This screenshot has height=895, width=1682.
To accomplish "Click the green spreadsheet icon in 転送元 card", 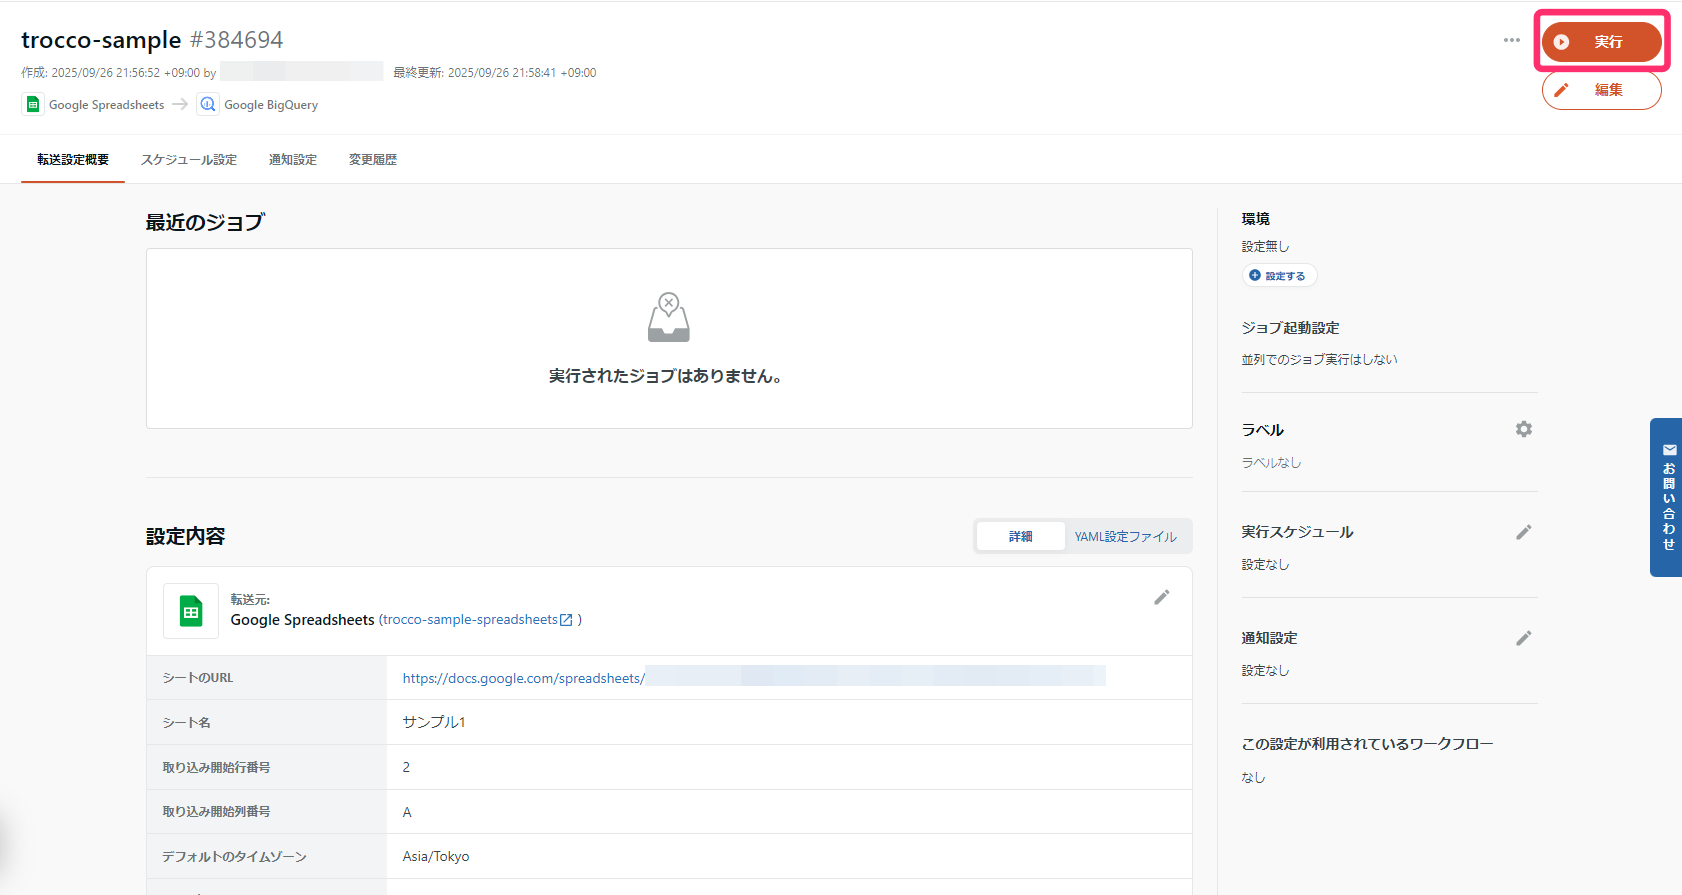I will 191,611.
